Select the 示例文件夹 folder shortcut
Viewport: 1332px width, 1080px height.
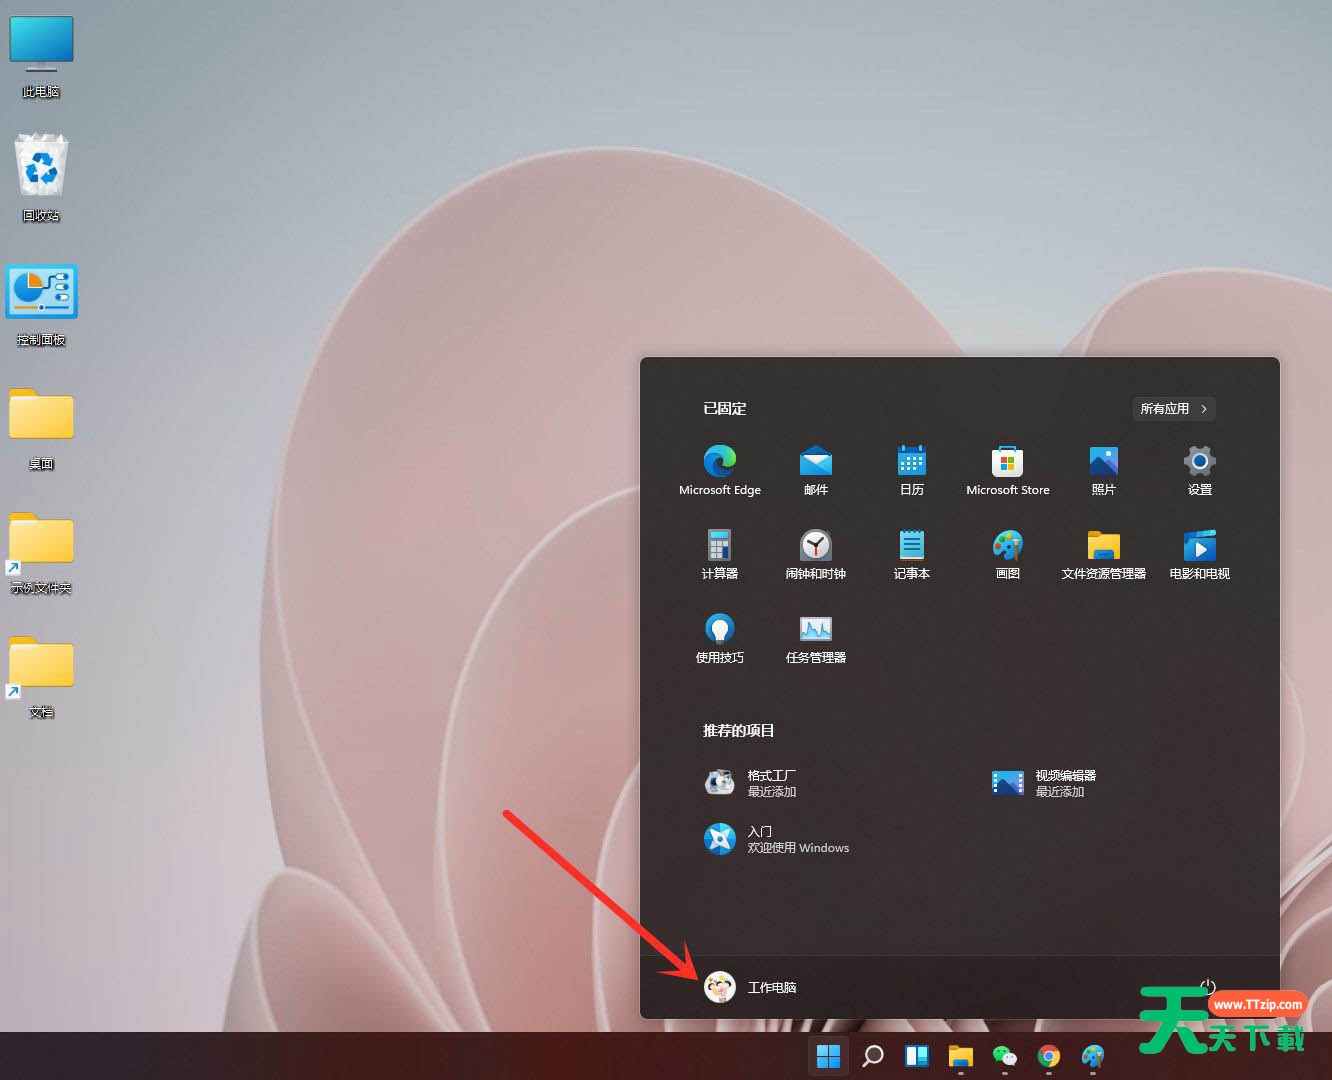[41, 553]
